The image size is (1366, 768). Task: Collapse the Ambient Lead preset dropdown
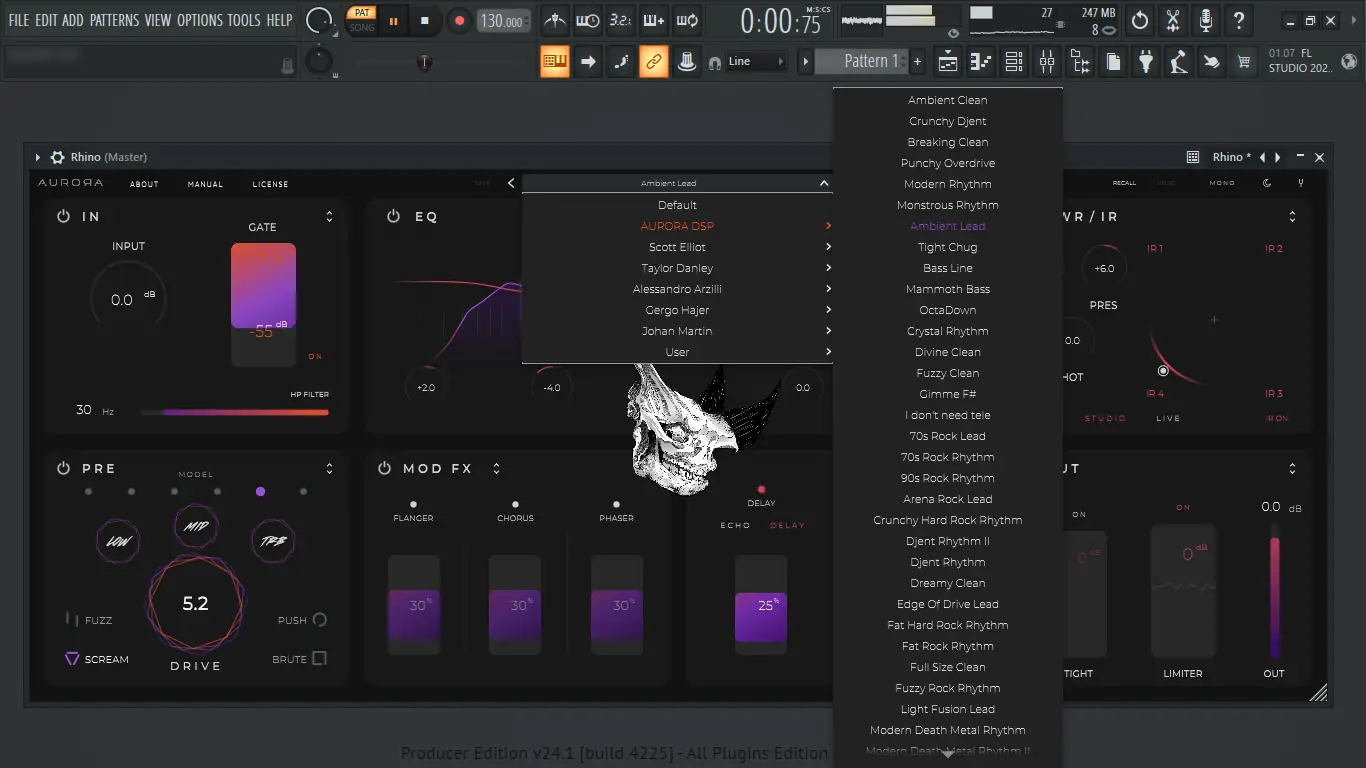pos(823,183)
